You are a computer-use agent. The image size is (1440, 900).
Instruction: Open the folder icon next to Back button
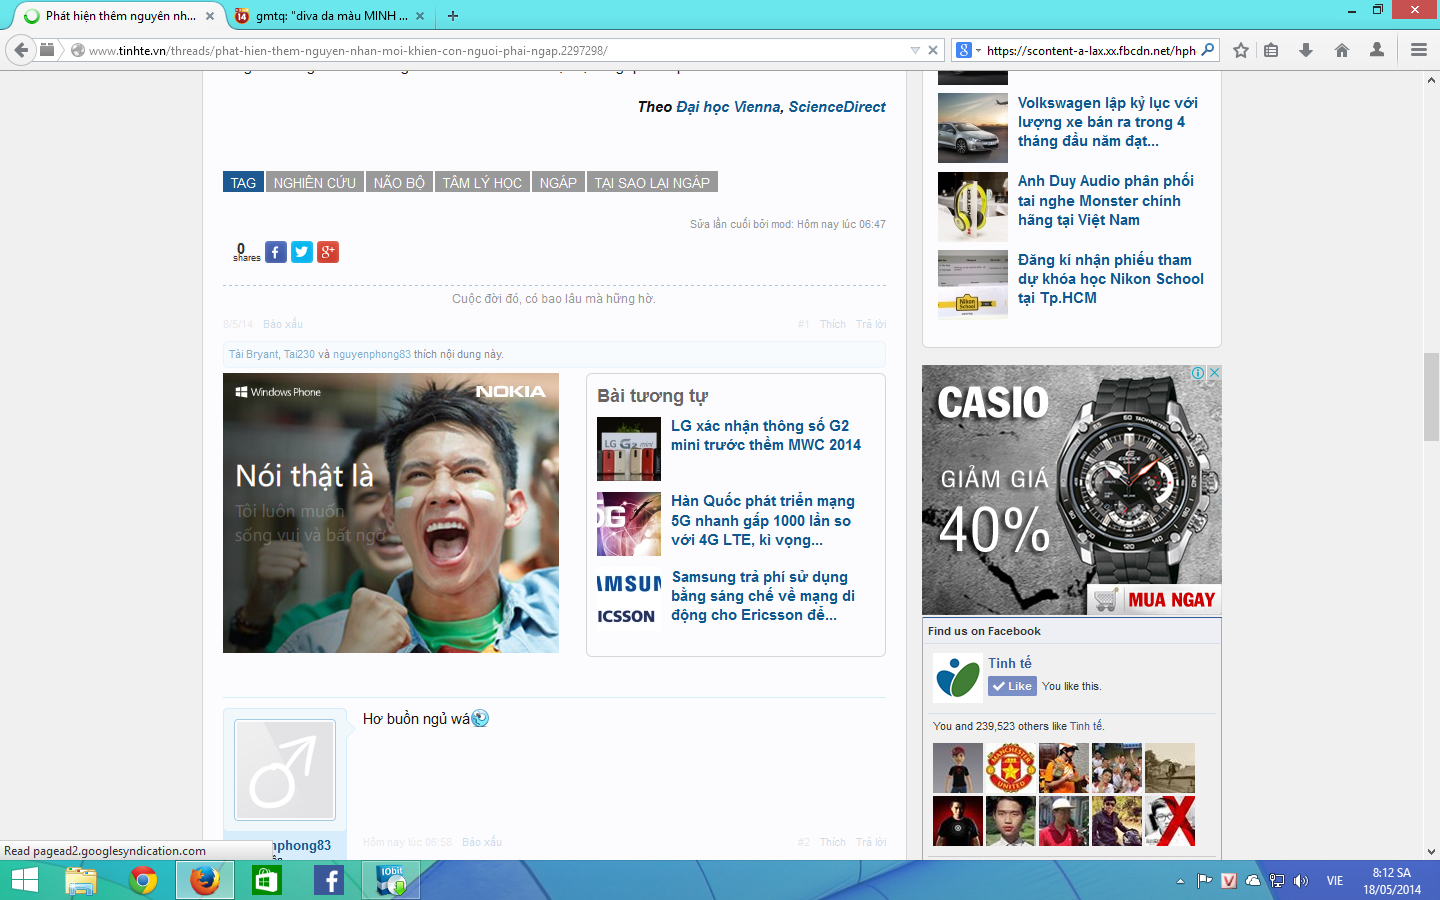click(47, 49)
